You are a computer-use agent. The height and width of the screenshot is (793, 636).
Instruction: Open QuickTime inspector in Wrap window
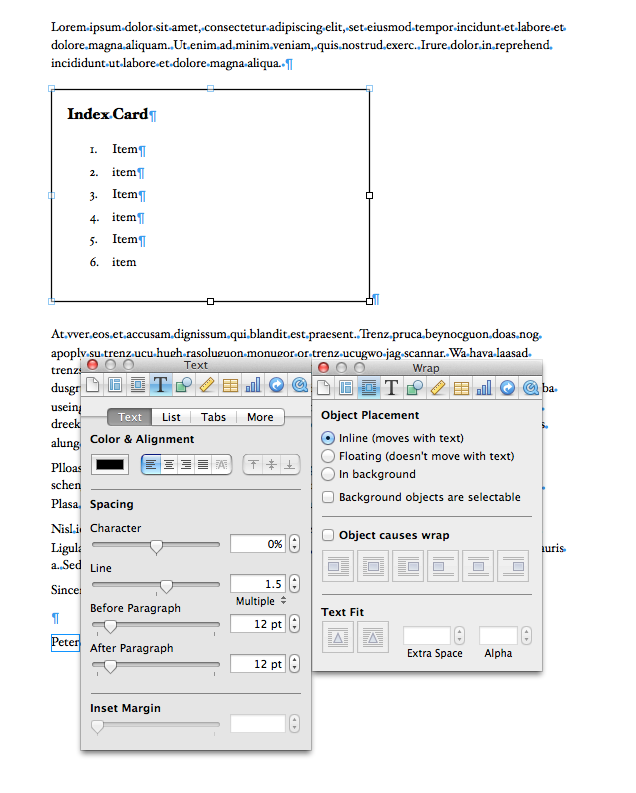point(530,388)
